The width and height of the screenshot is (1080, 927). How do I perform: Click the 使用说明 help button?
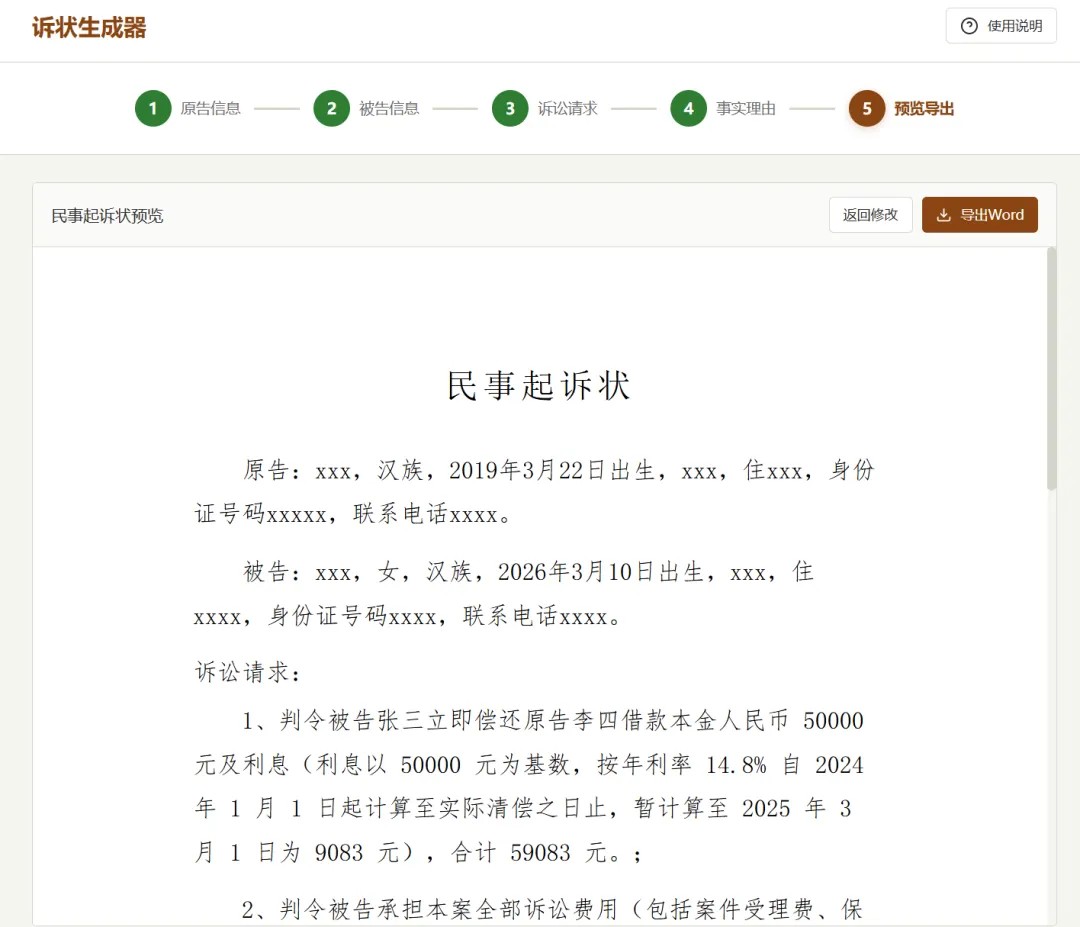pyautogui.click(x=1001, y=26)
